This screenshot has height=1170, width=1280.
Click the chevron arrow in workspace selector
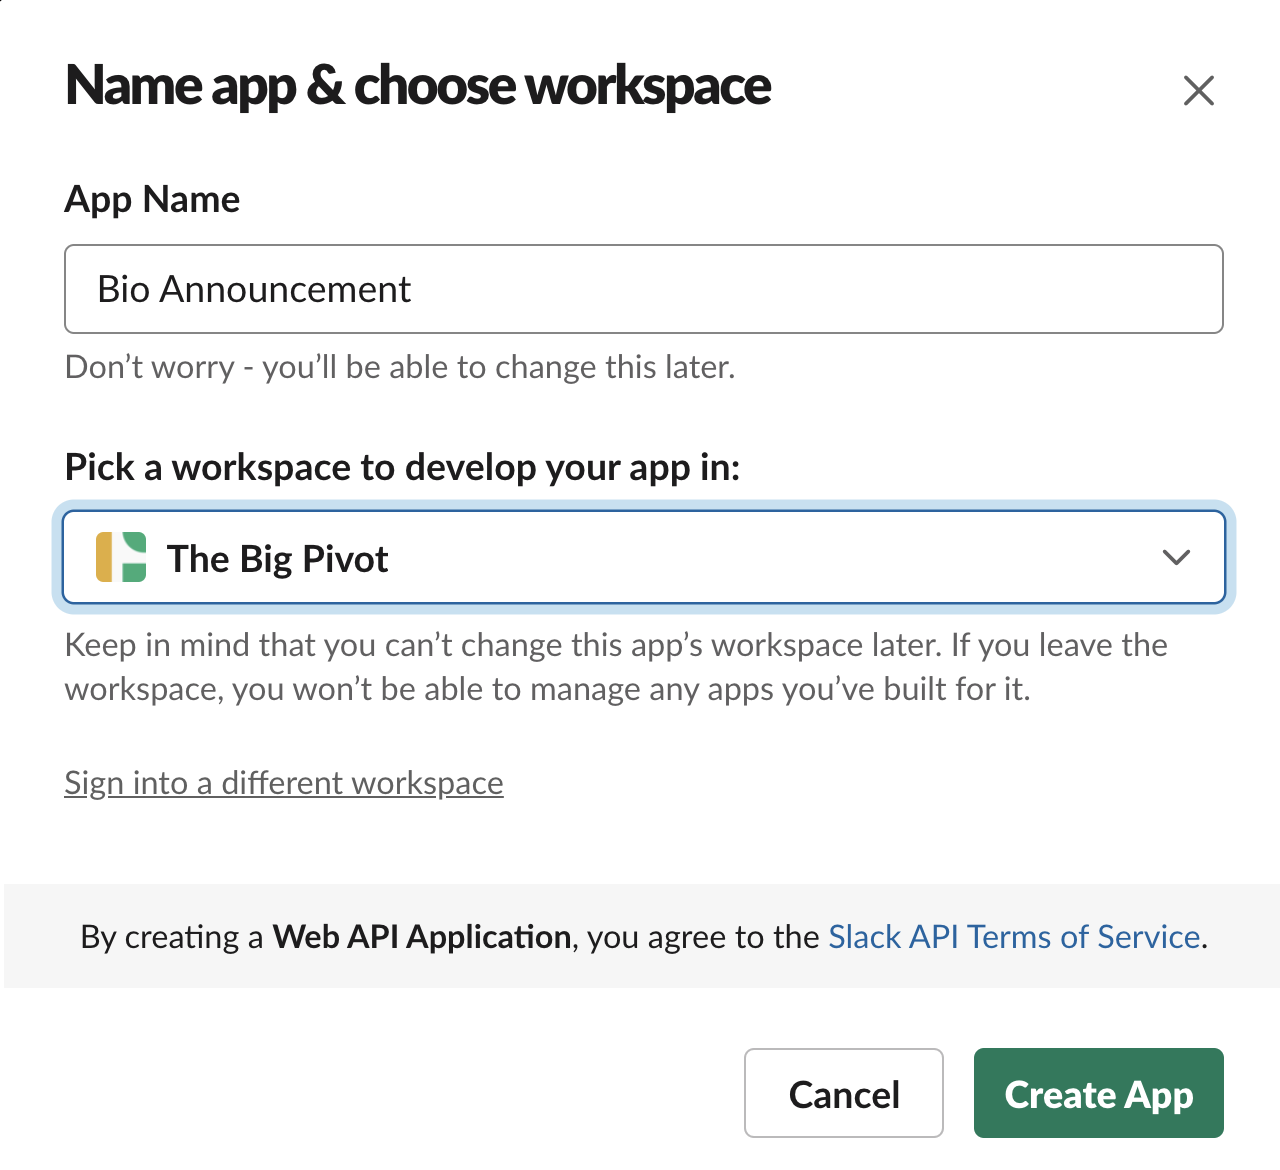[1176, 558]
